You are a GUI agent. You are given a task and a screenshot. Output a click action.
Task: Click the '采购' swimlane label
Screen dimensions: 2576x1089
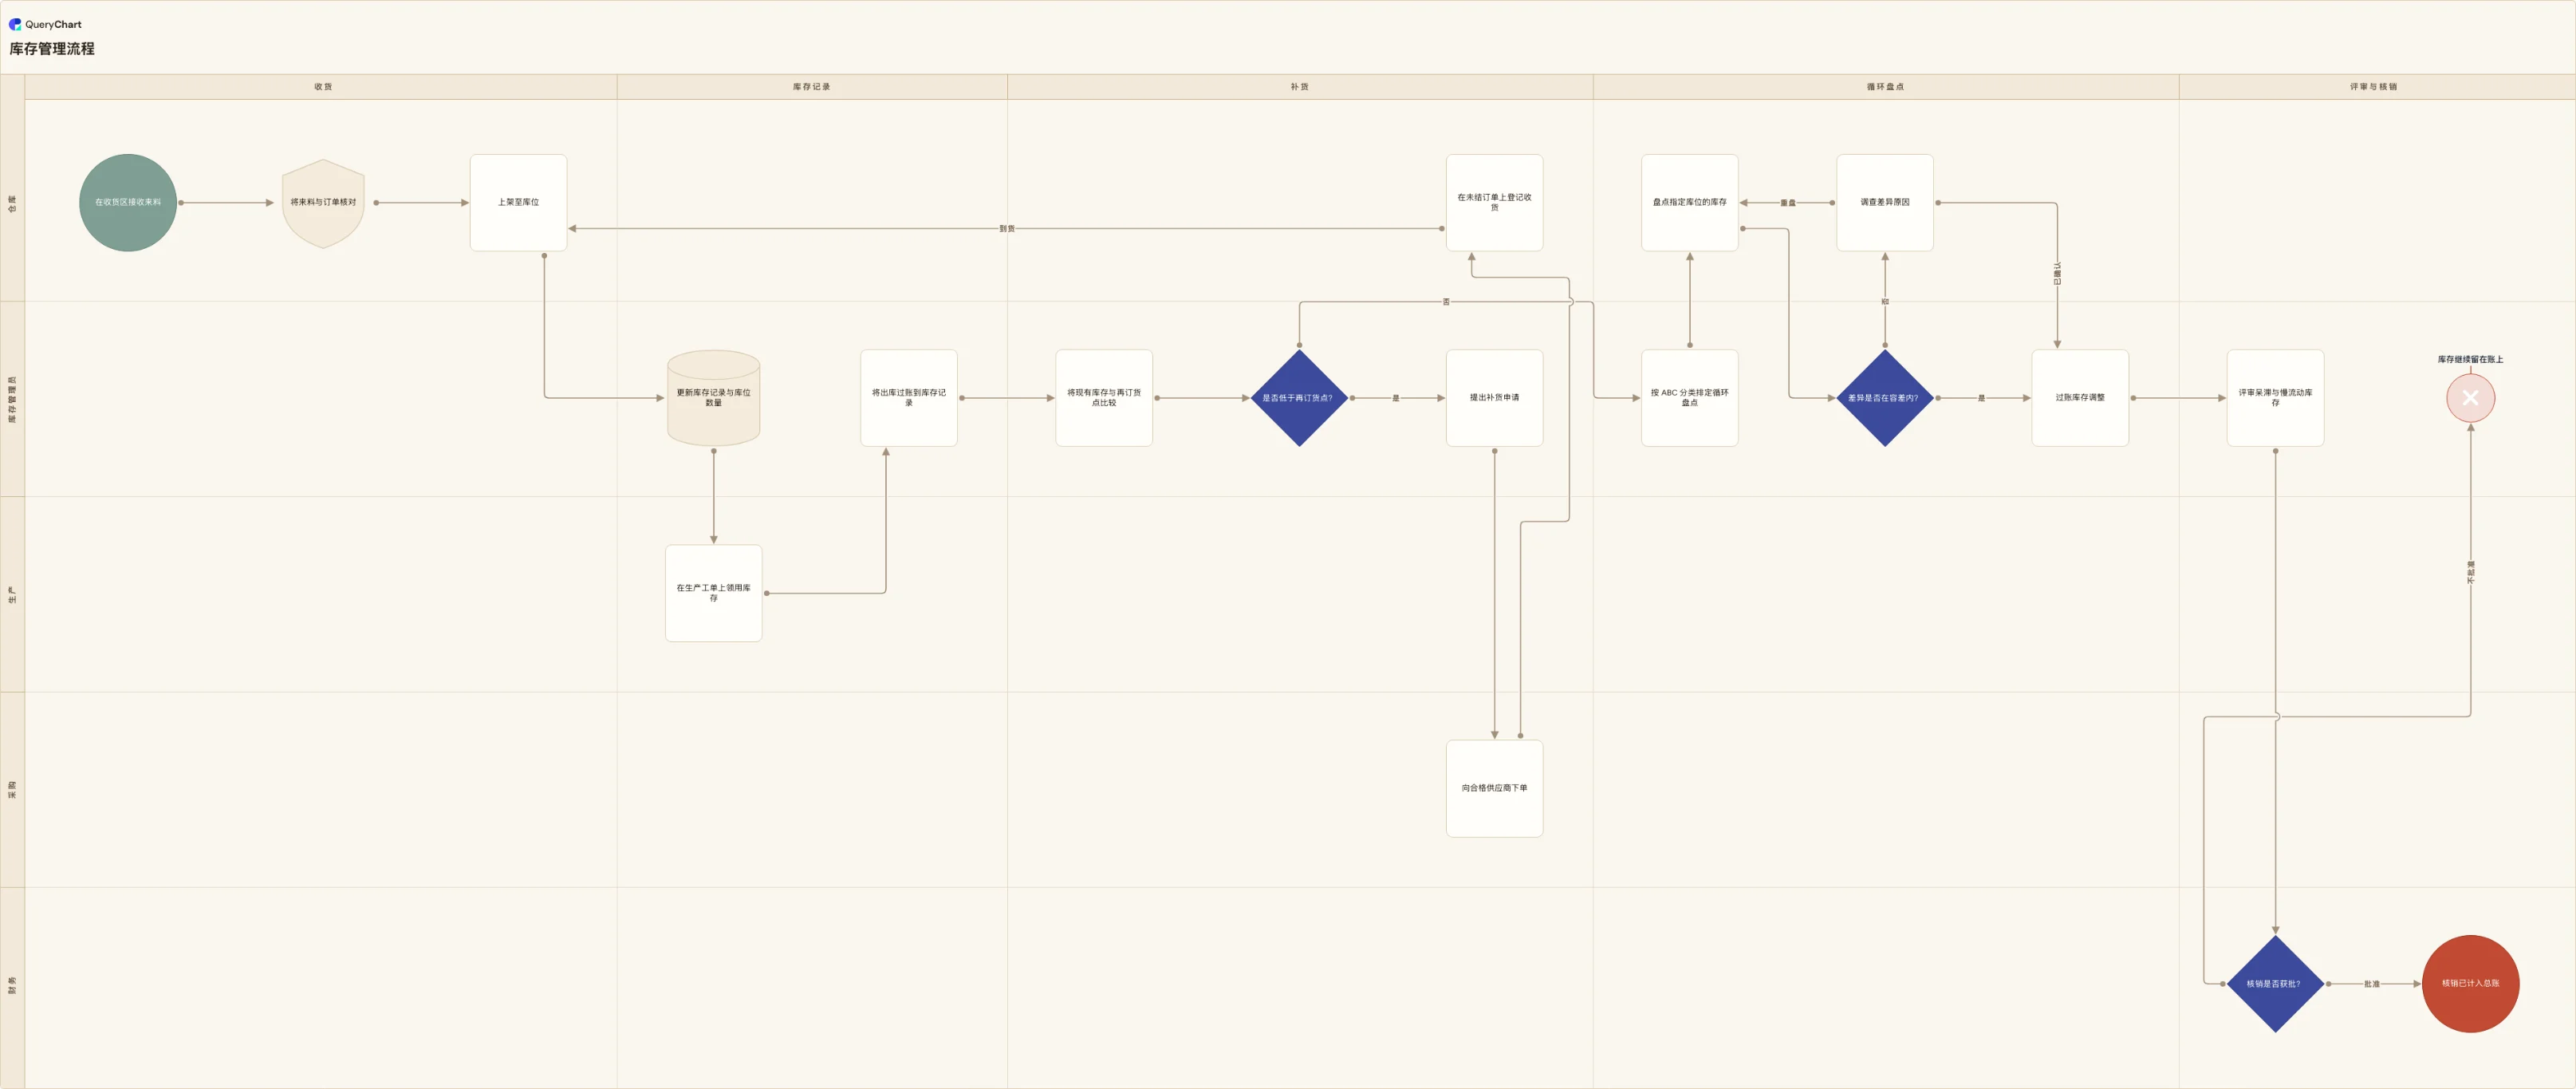tap(12, 789)
